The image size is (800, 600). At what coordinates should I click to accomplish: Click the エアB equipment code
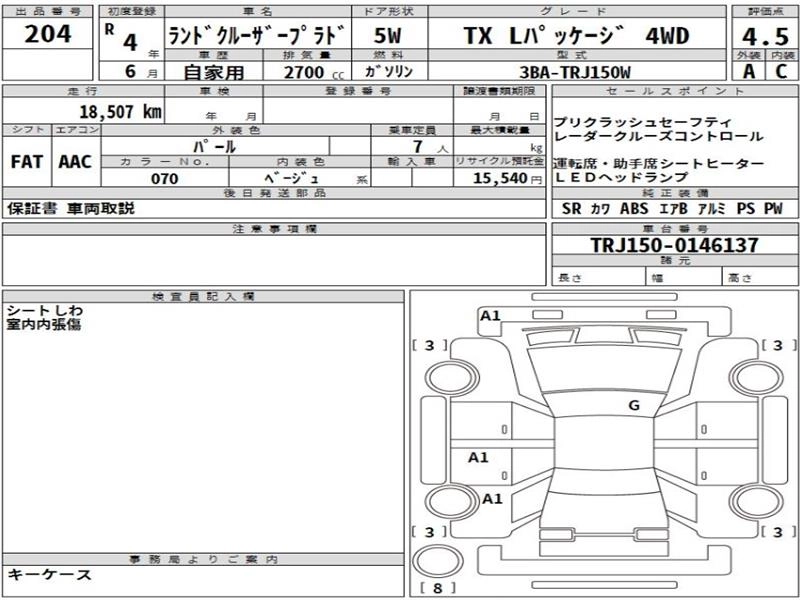click(673, 208)
